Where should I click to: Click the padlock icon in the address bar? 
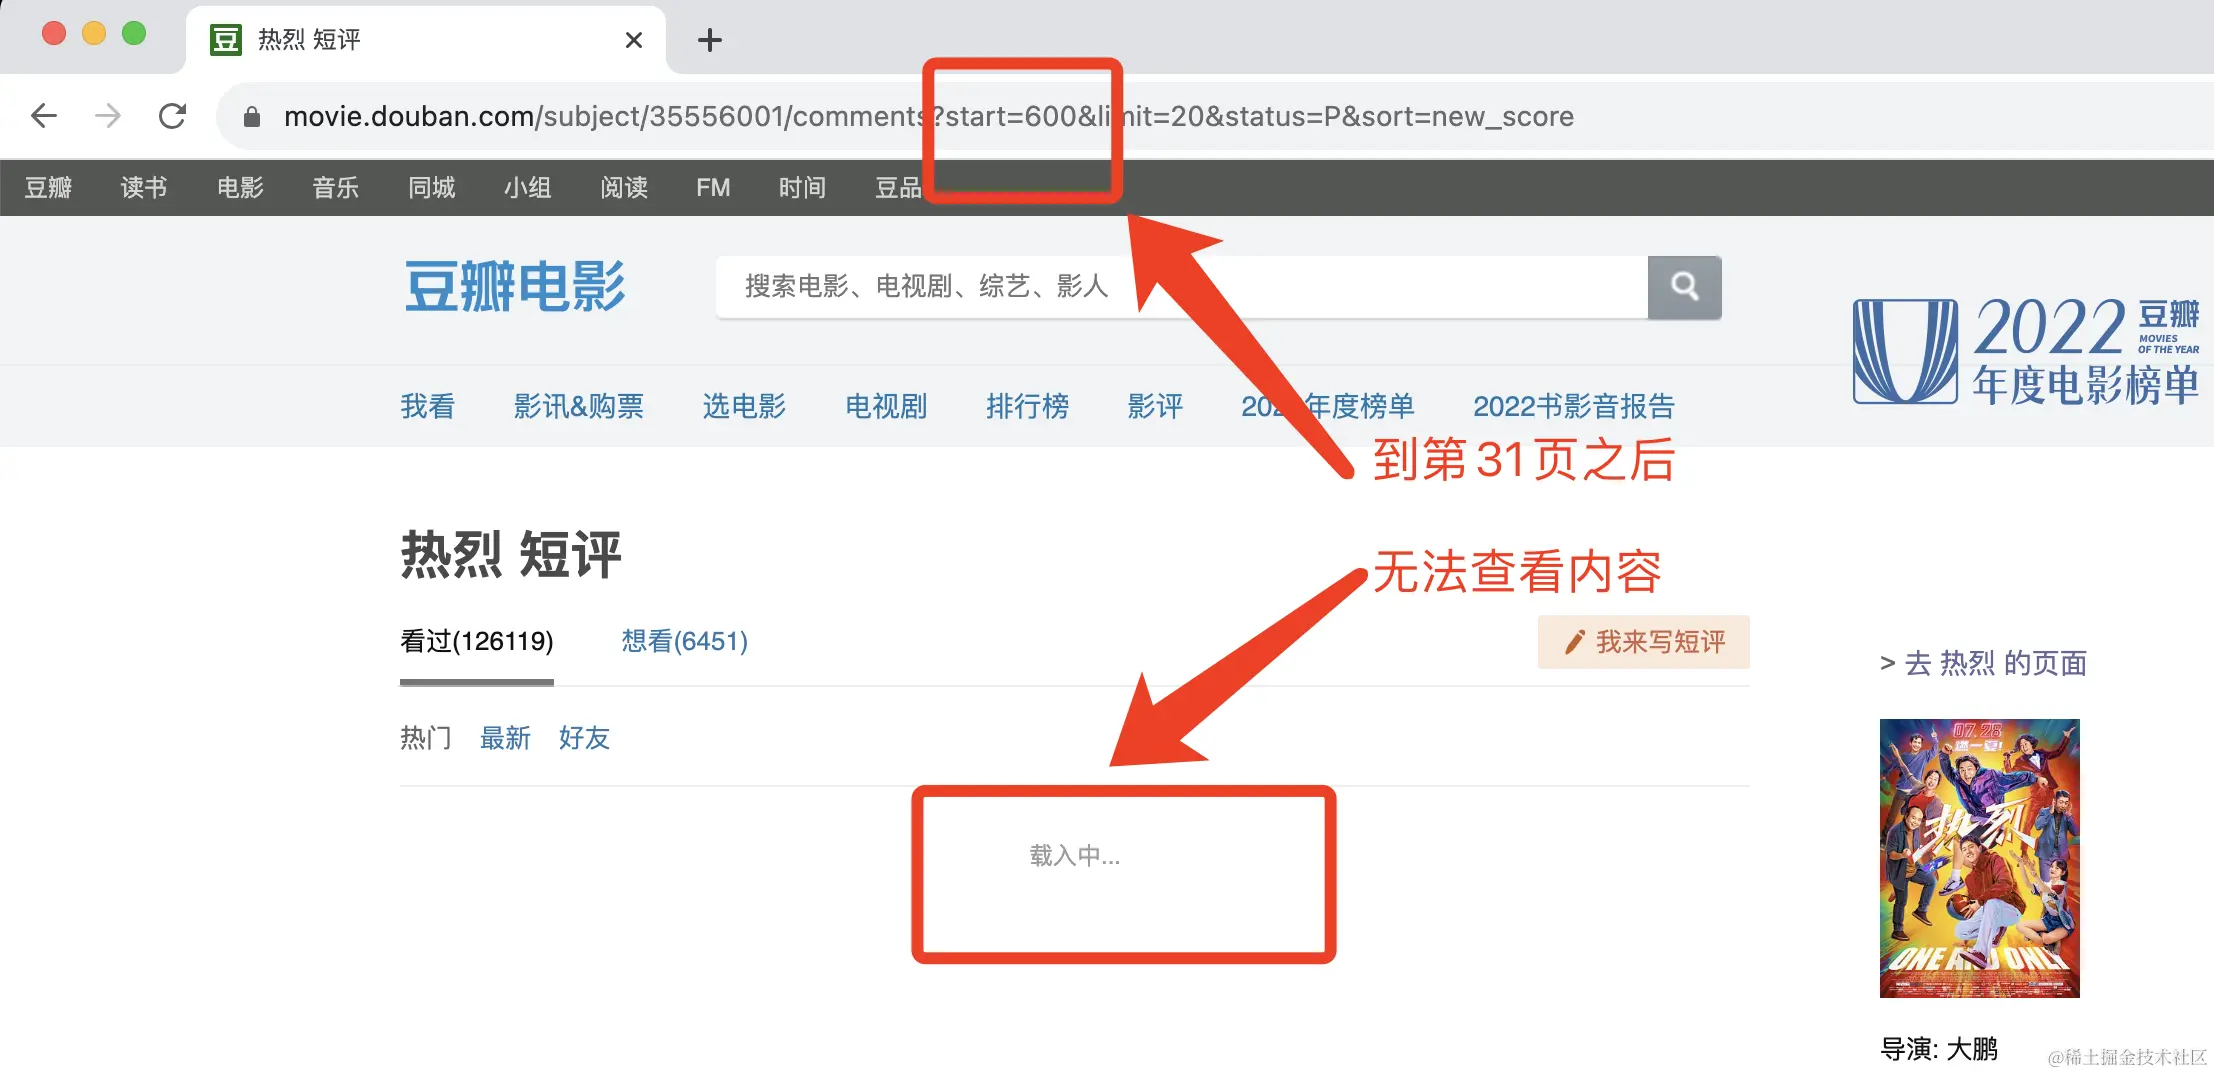252,117
